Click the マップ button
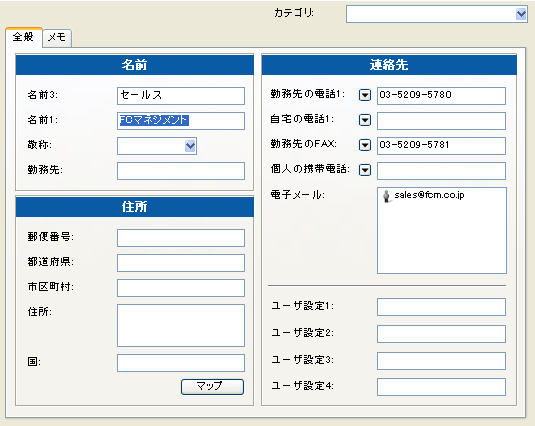This screenshot has height=426, width=535. click(212, 387)
